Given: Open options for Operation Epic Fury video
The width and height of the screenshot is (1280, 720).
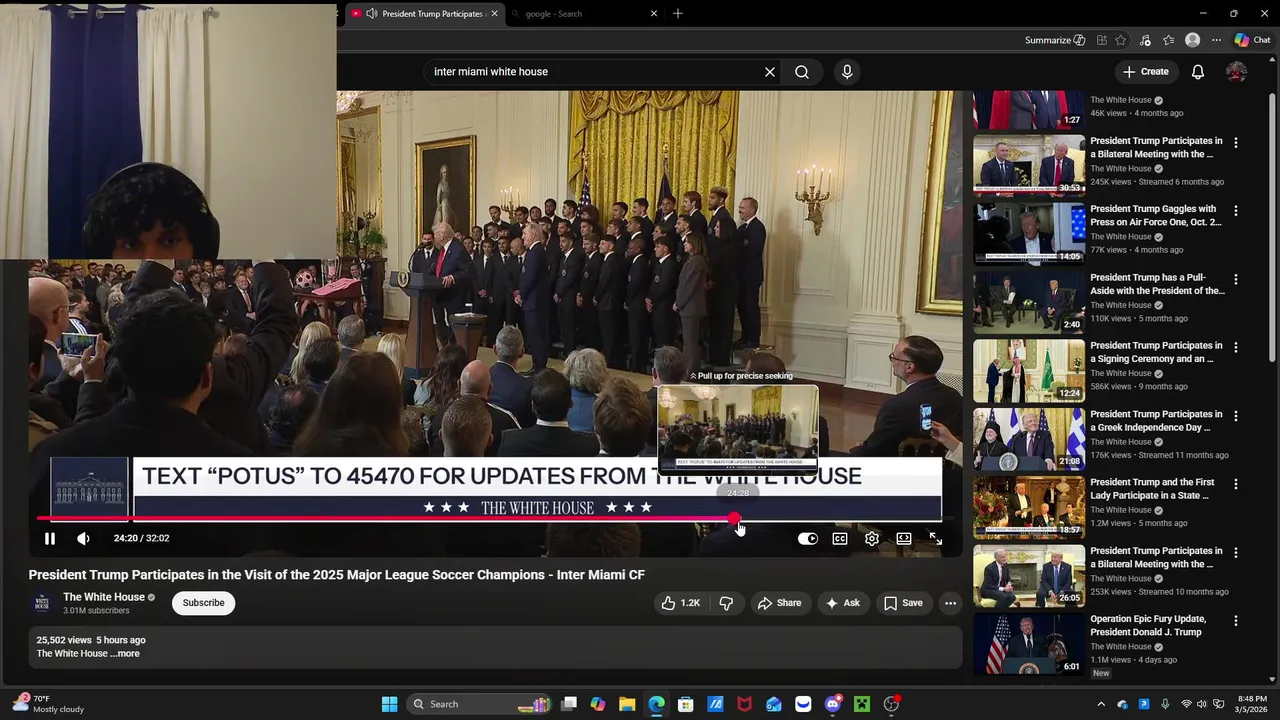Looking at the screenshot, I should coord(1236,621).
